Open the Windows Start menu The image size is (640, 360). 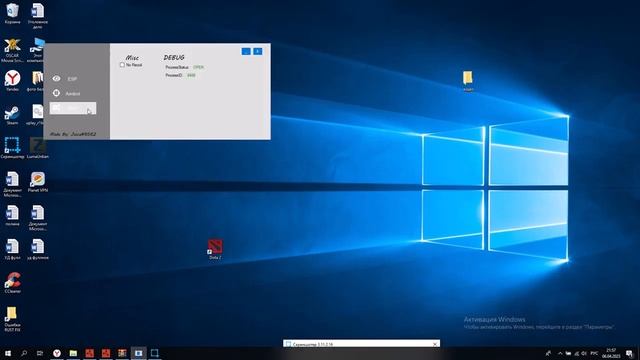tap(8, 353)
